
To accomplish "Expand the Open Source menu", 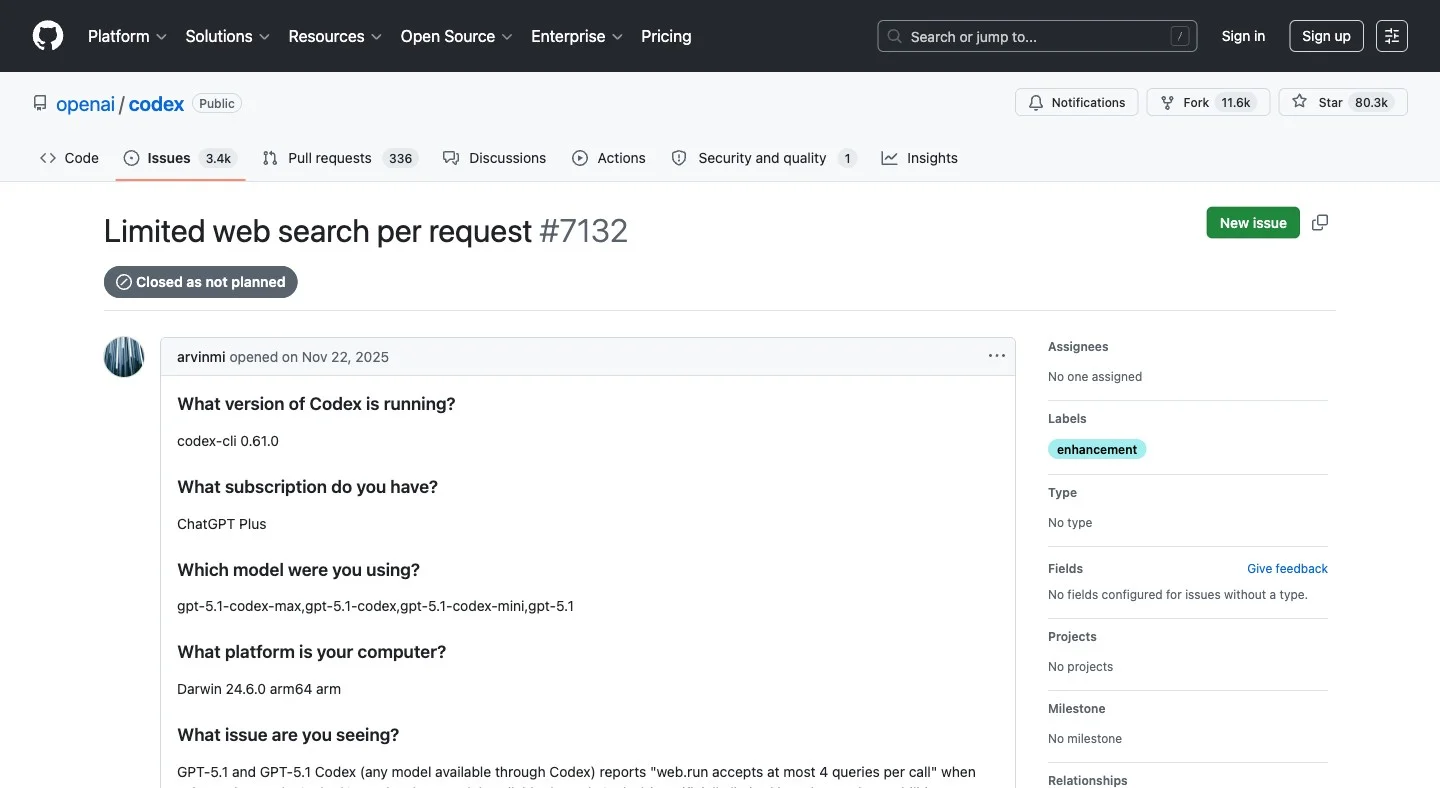I will click(457, 36).
